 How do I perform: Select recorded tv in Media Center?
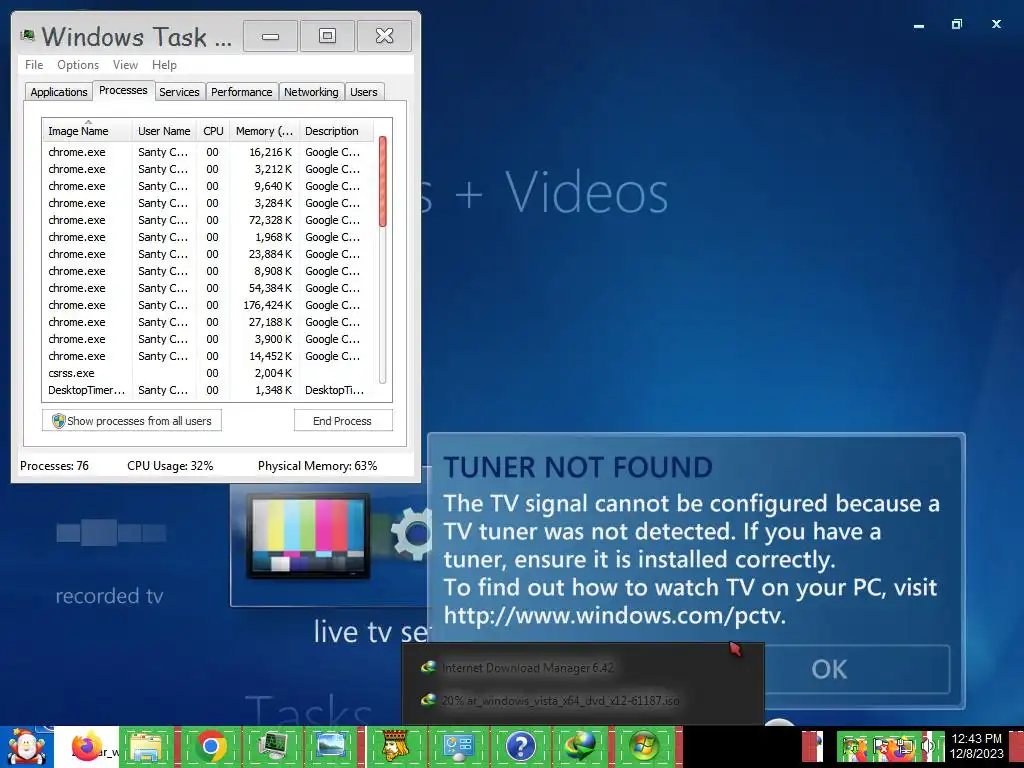109,596
